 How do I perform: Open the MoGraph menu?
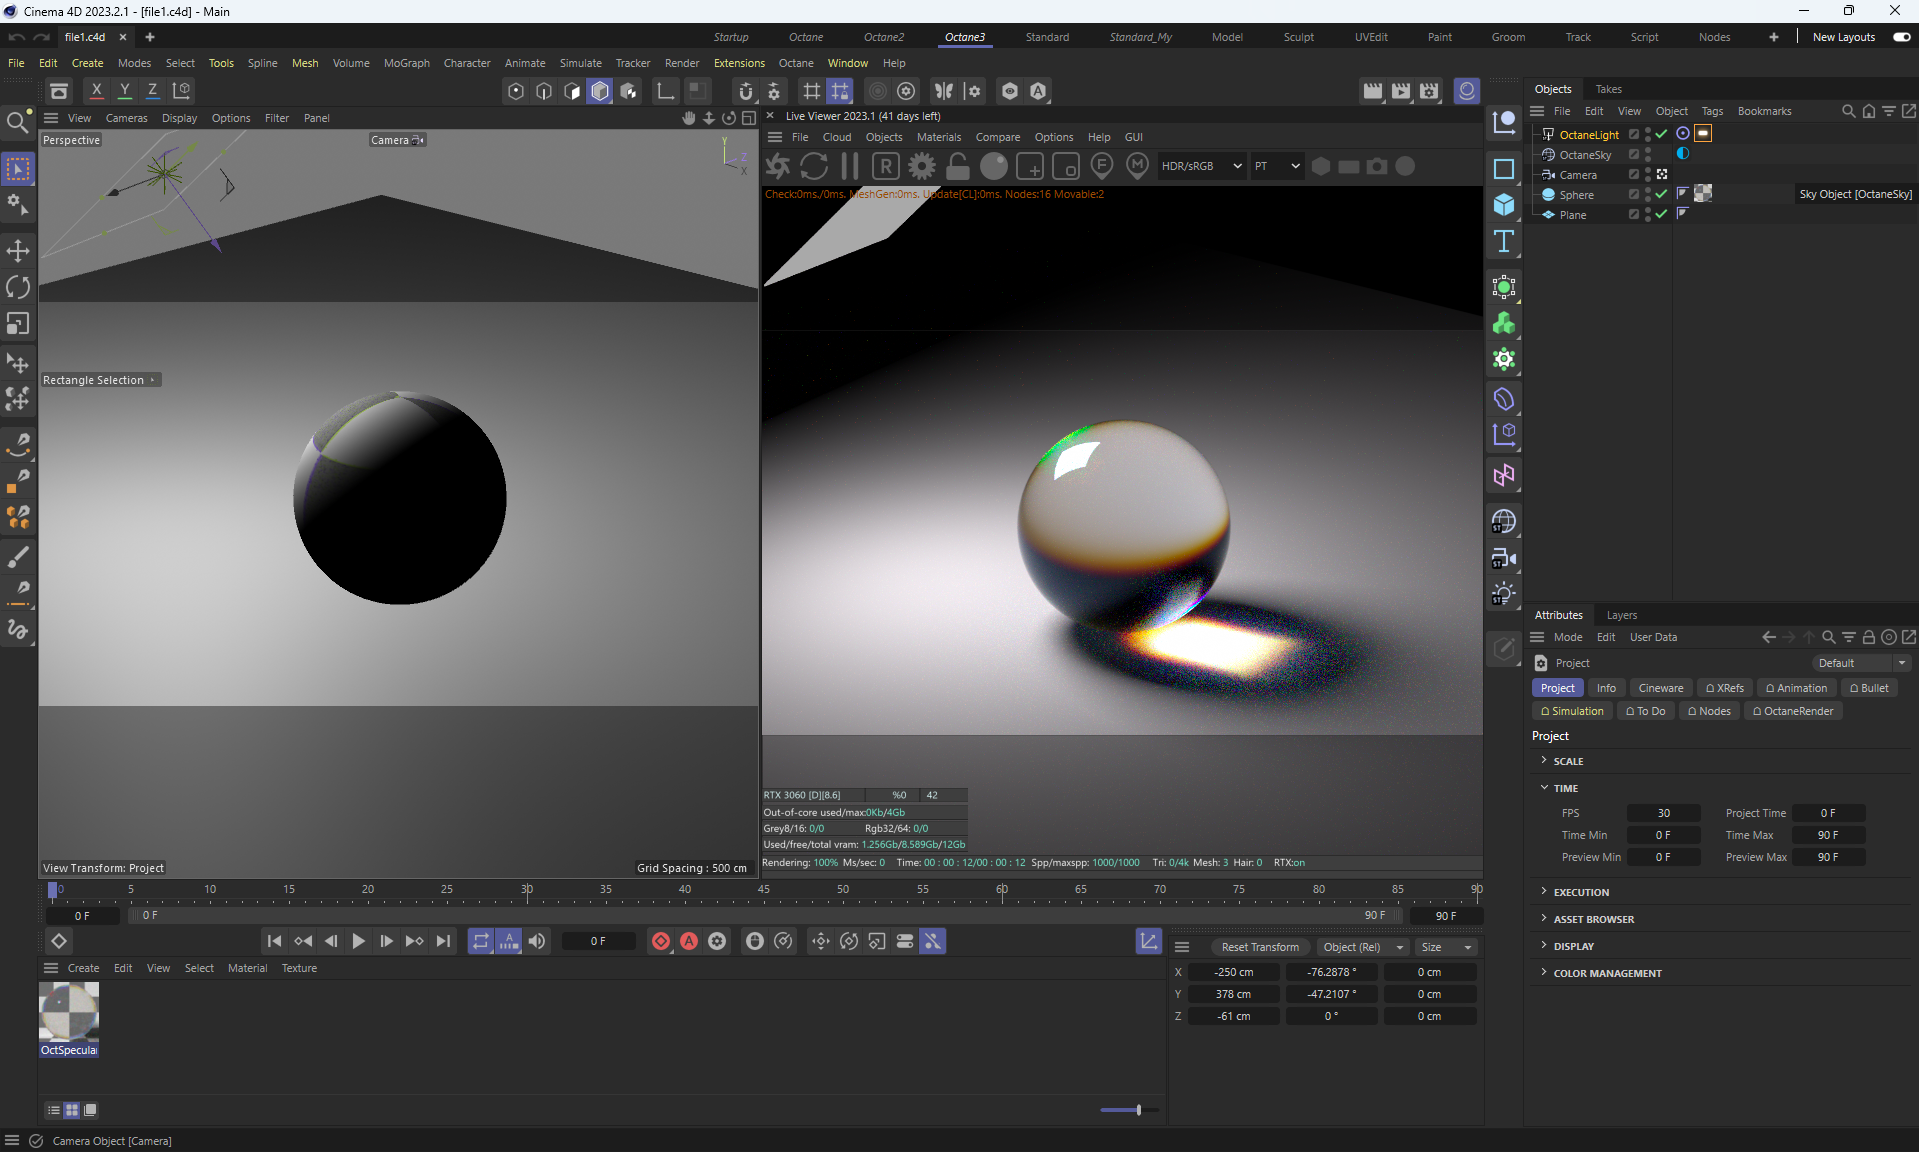(x=406, y=63)
